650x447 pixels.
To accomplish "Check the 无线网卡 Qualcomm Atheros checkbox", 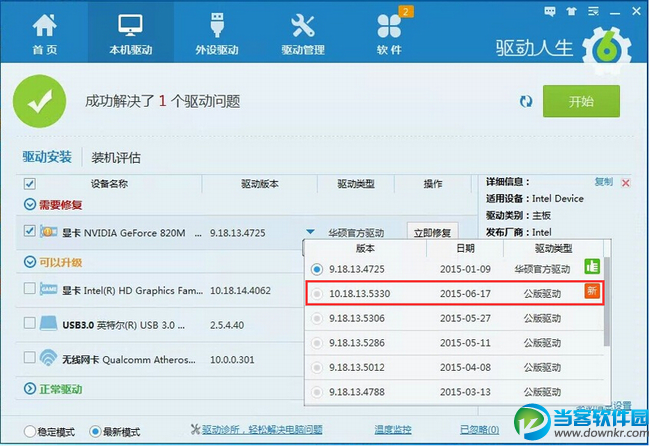I will pyautogui.click(x=29, y=357).
